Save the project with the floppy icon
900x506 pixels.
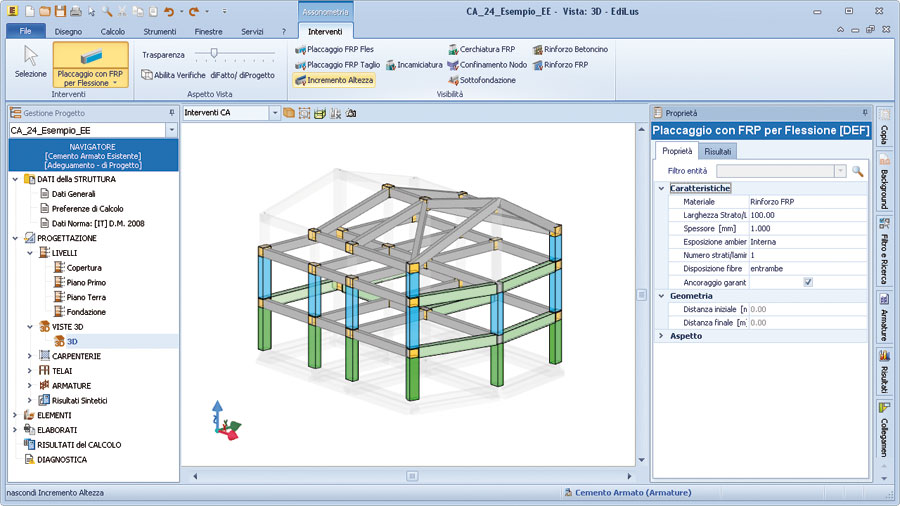coord(60,11)
